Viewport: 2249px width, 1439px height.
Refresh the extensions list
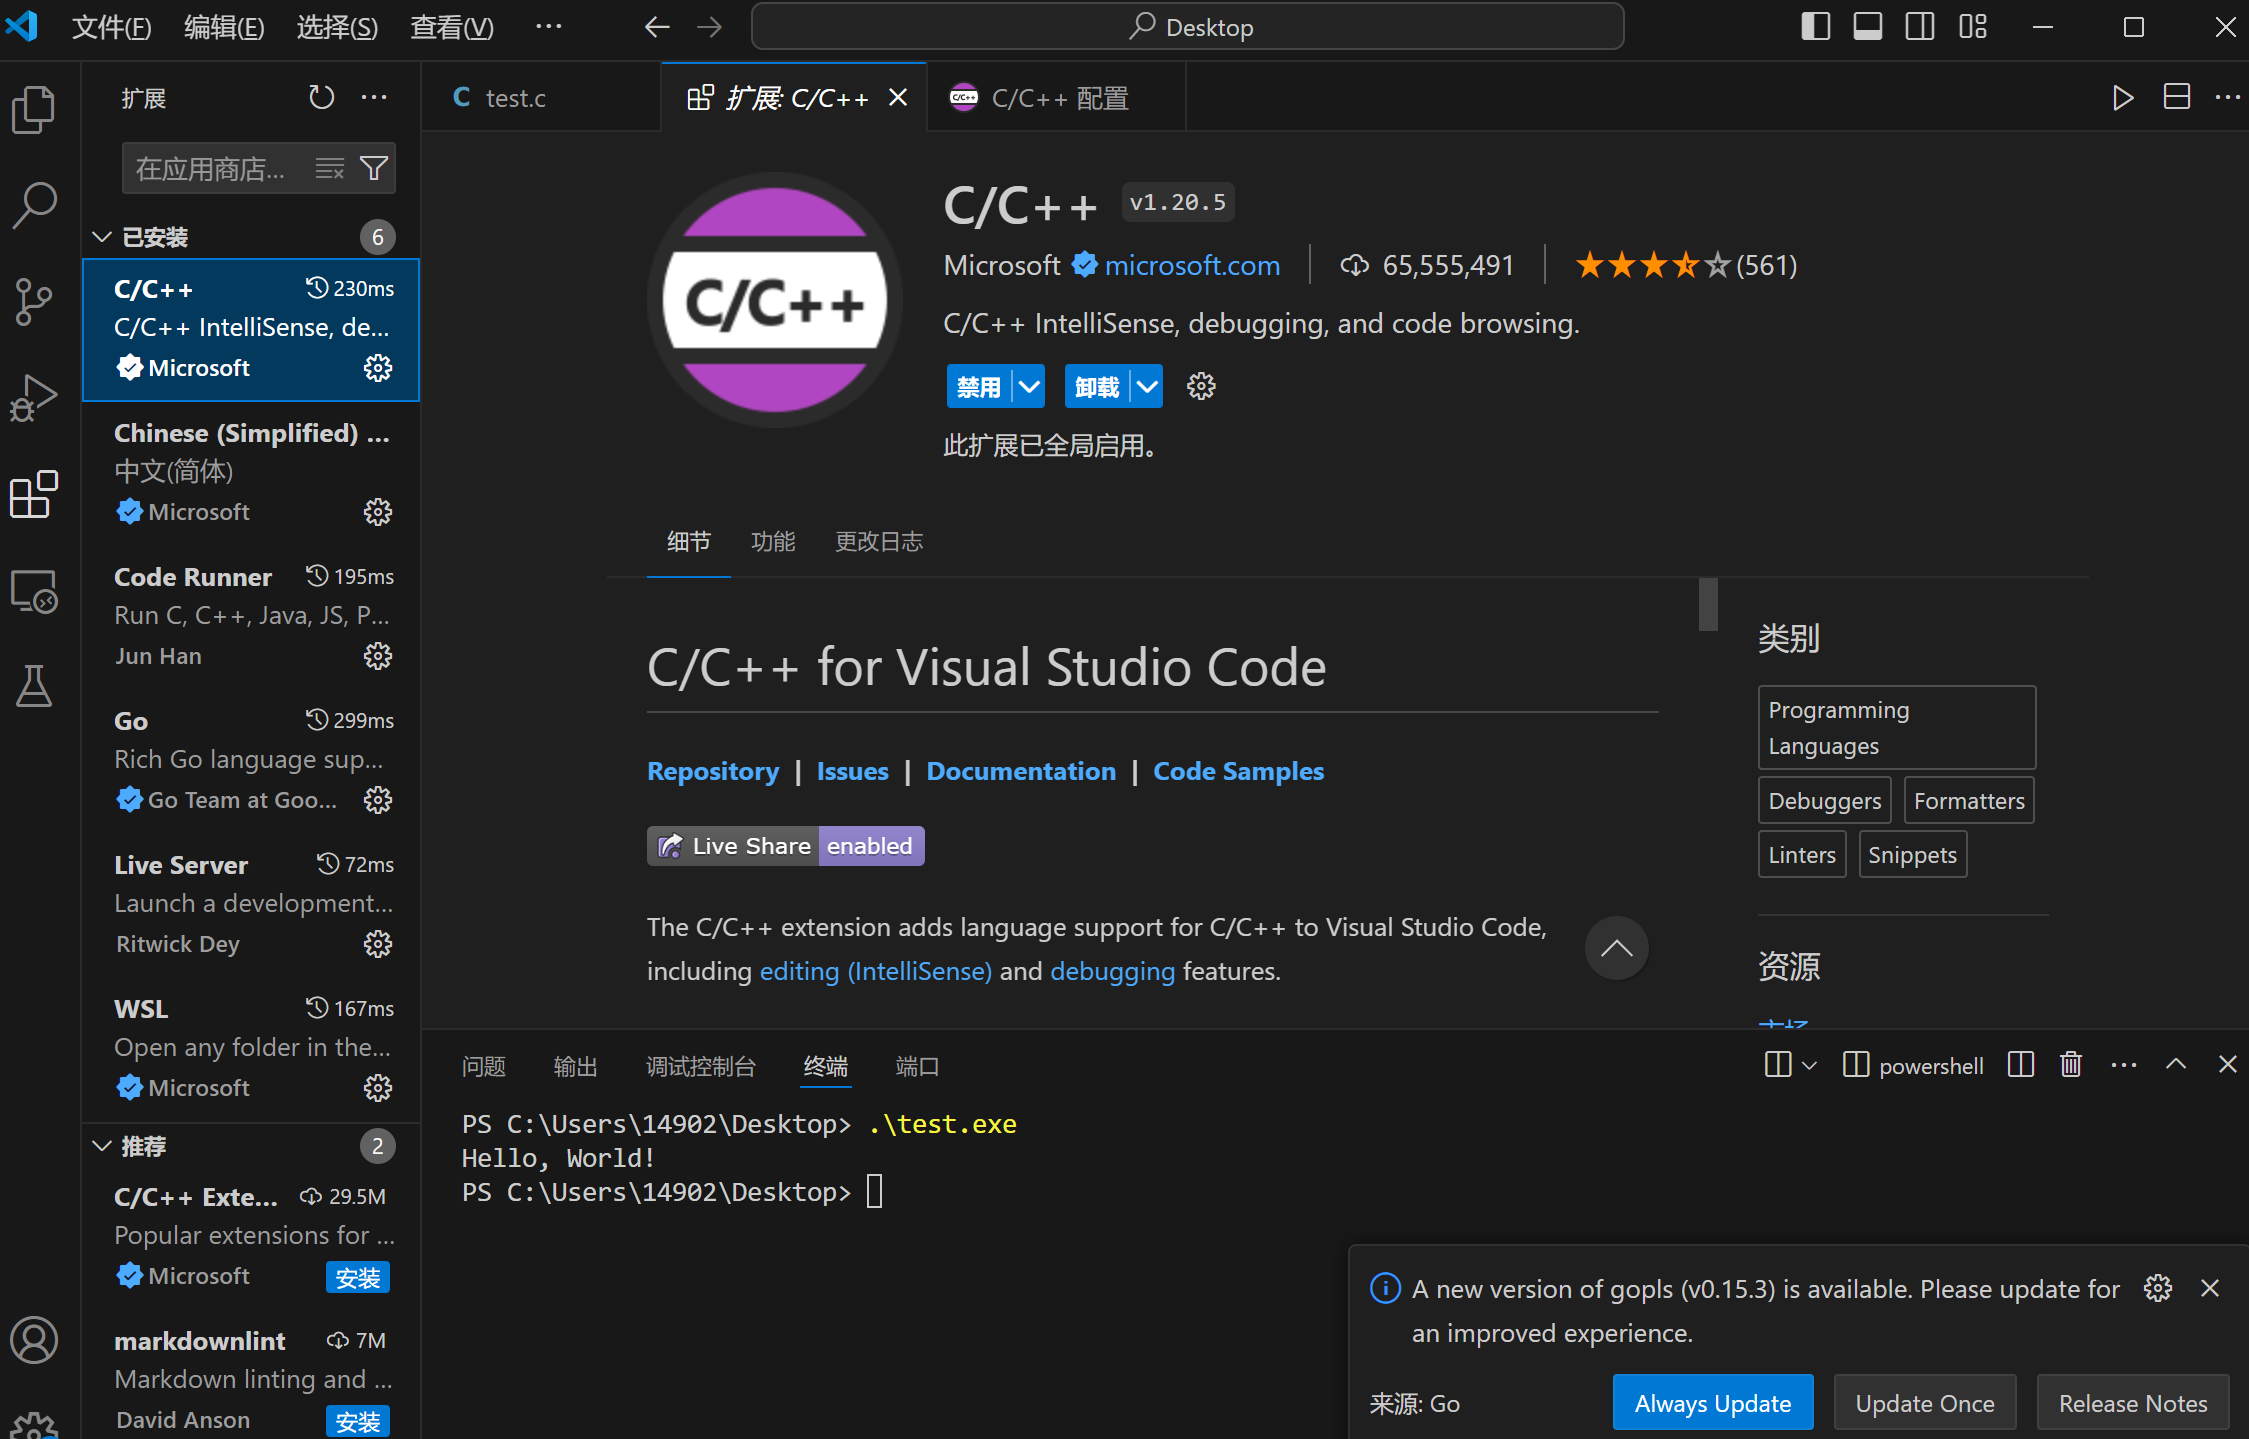(321, 97)
